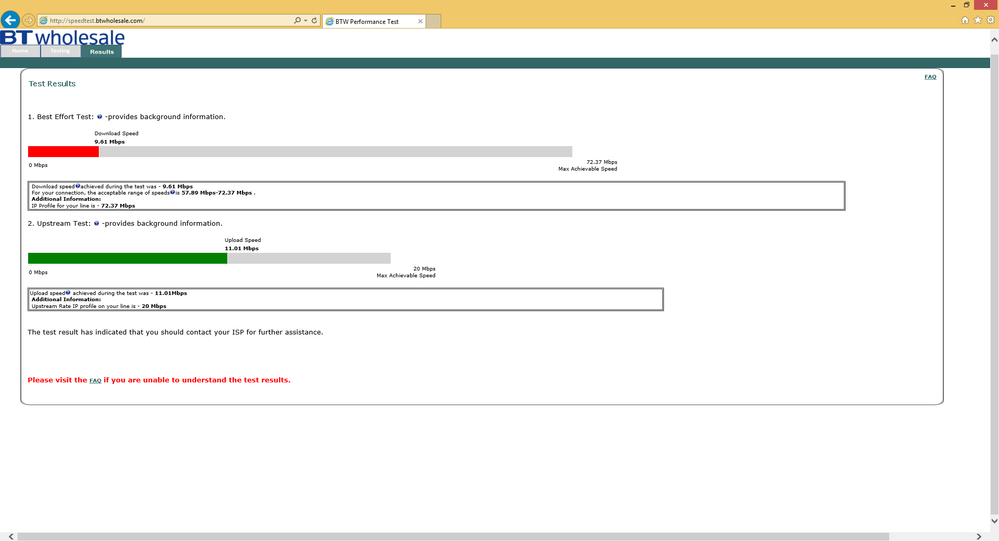Switch to the Testing tab
The image size is (999, 541).
pos(61,51)
